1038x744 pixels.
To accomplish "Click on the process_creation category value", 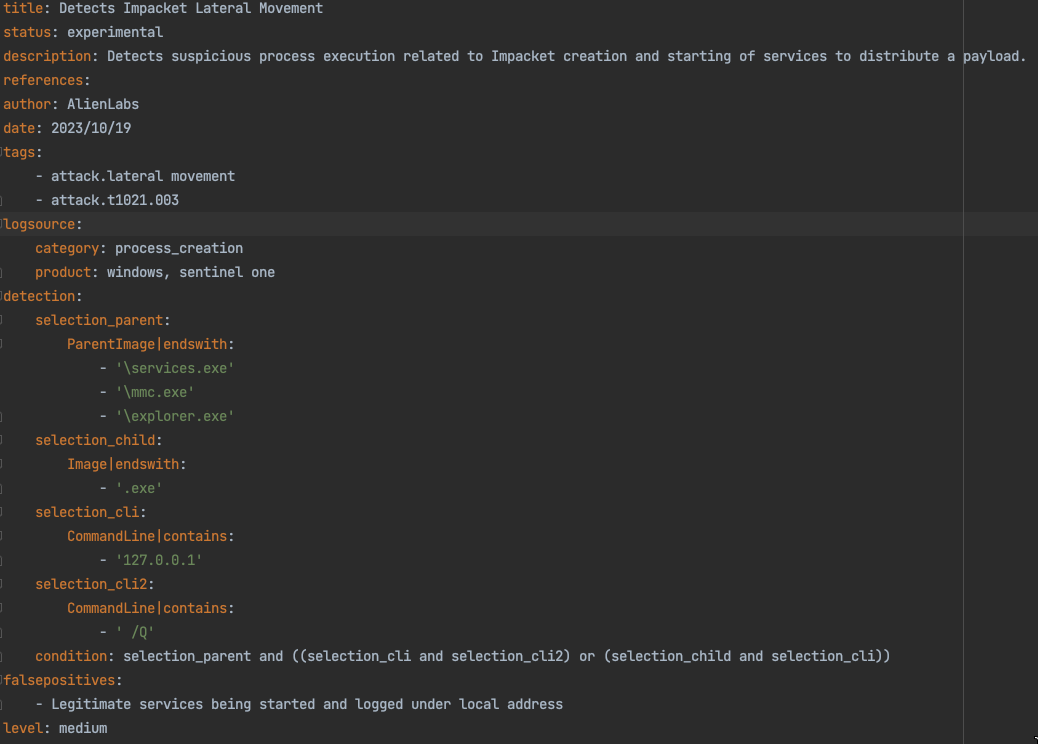I will [178, 248].
